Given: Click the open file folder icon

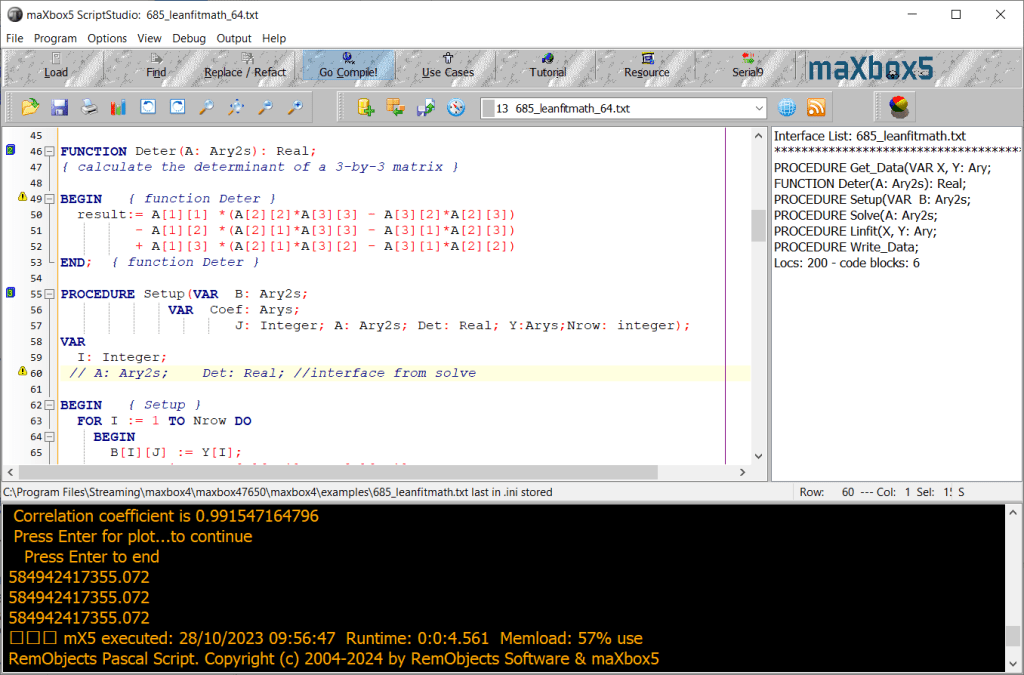Looking at the screenshot, I should pyautogui.click(x=30, y=107).
